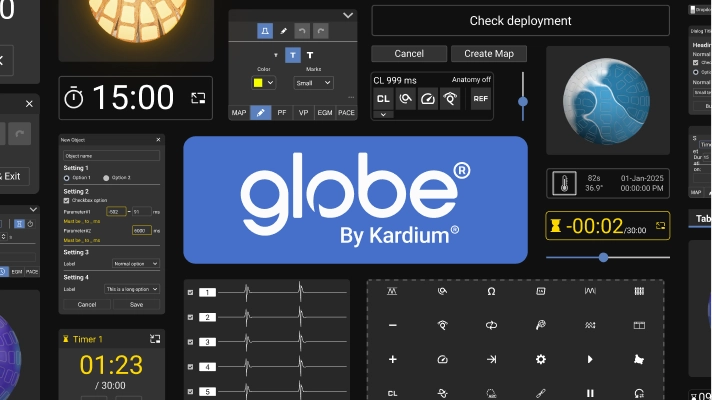Close the New Object dialog
Screen dimensions: 712x400
[158, 140]
